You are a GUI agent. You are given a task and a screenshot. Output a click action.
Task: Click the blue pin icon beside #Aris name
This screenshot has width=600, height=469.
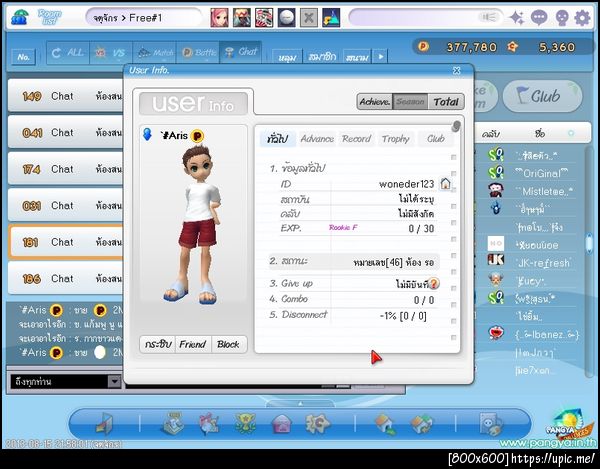[147, 134]
